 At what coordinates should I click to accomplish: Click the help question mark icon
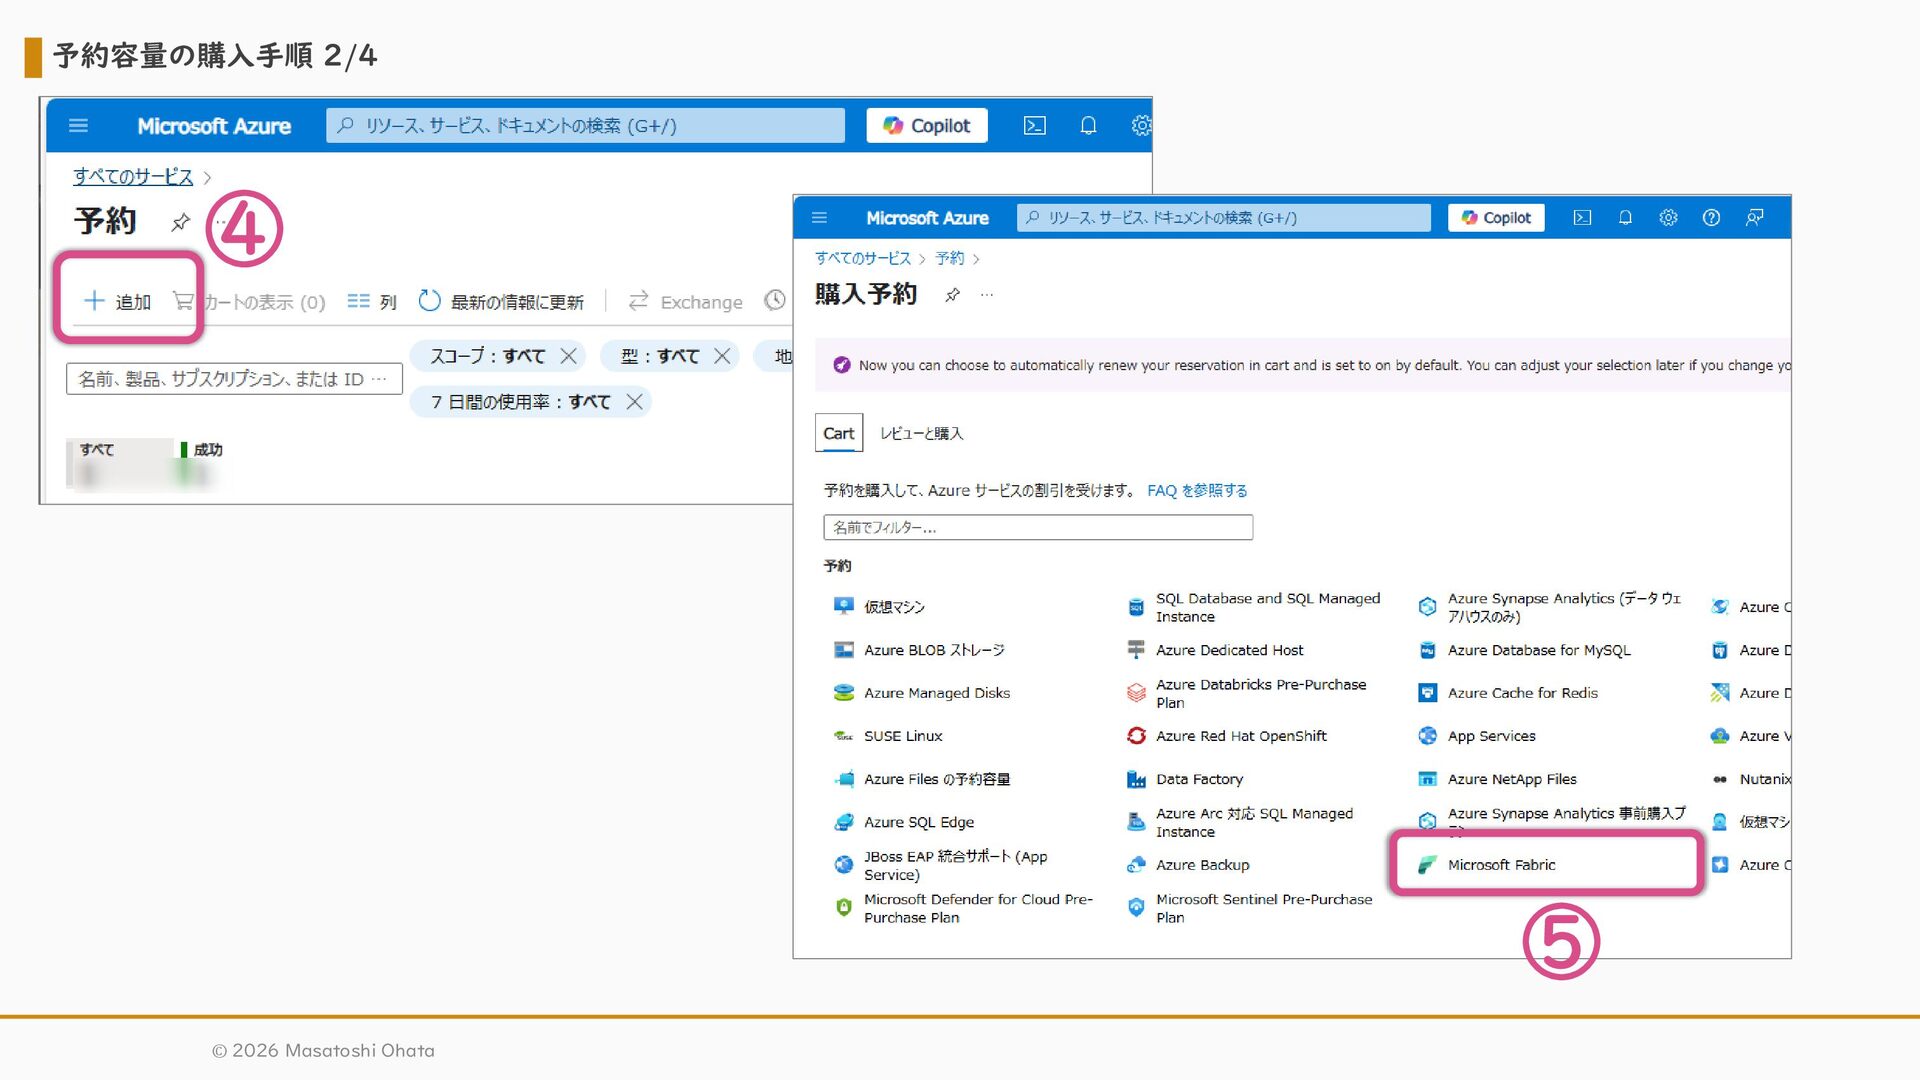point(1711,218)
